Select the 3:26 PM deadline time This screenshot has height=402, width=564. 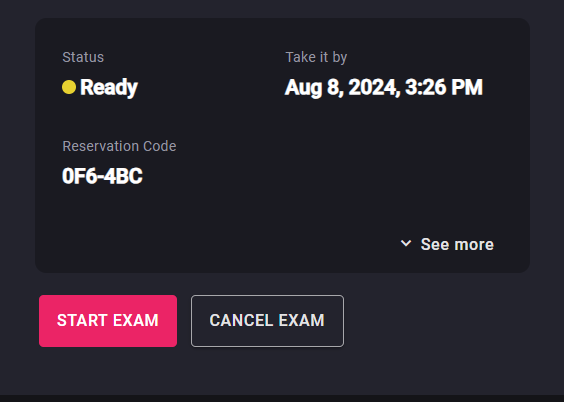click(x=444, y=87)
